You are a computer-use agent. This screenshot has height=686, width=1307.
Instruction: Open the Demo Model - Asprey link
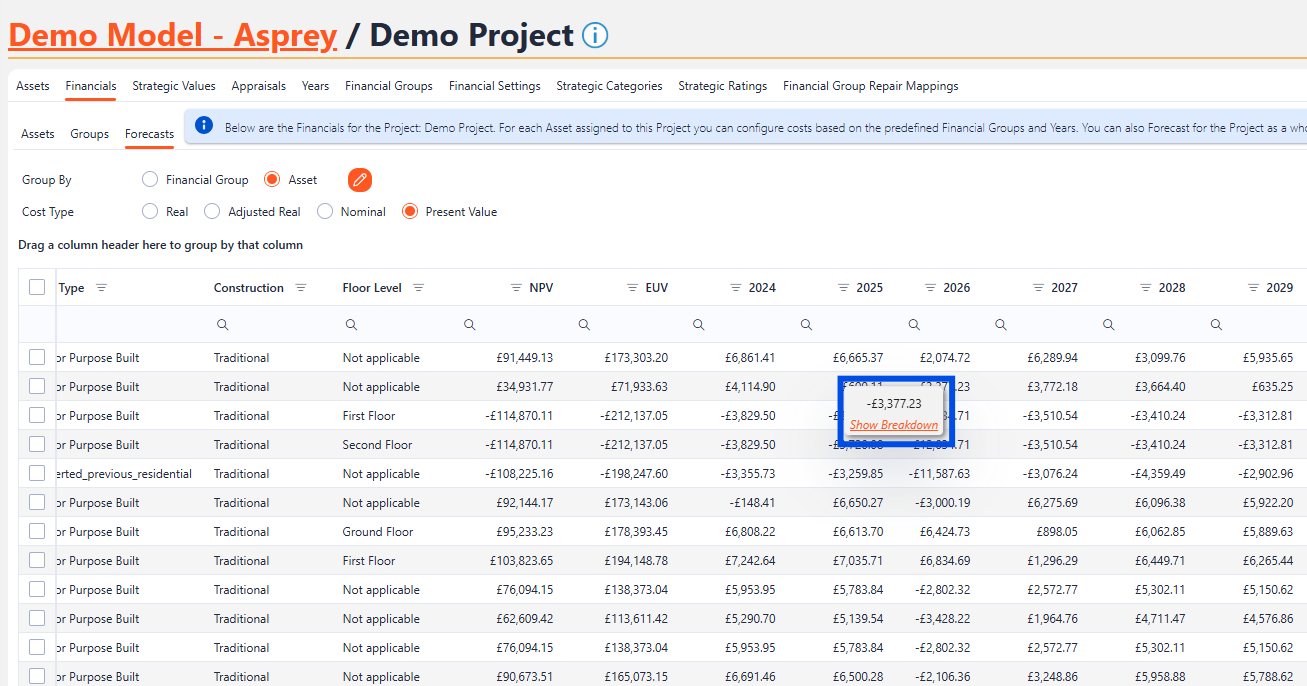(x=173, y=36)
